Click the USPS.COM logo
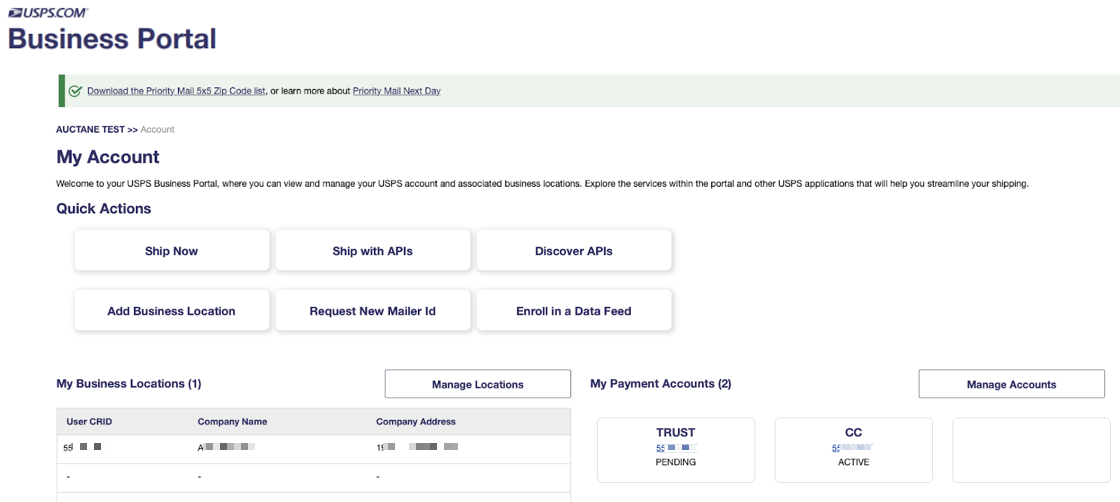Screen dimensions: 1120x502 49,12
